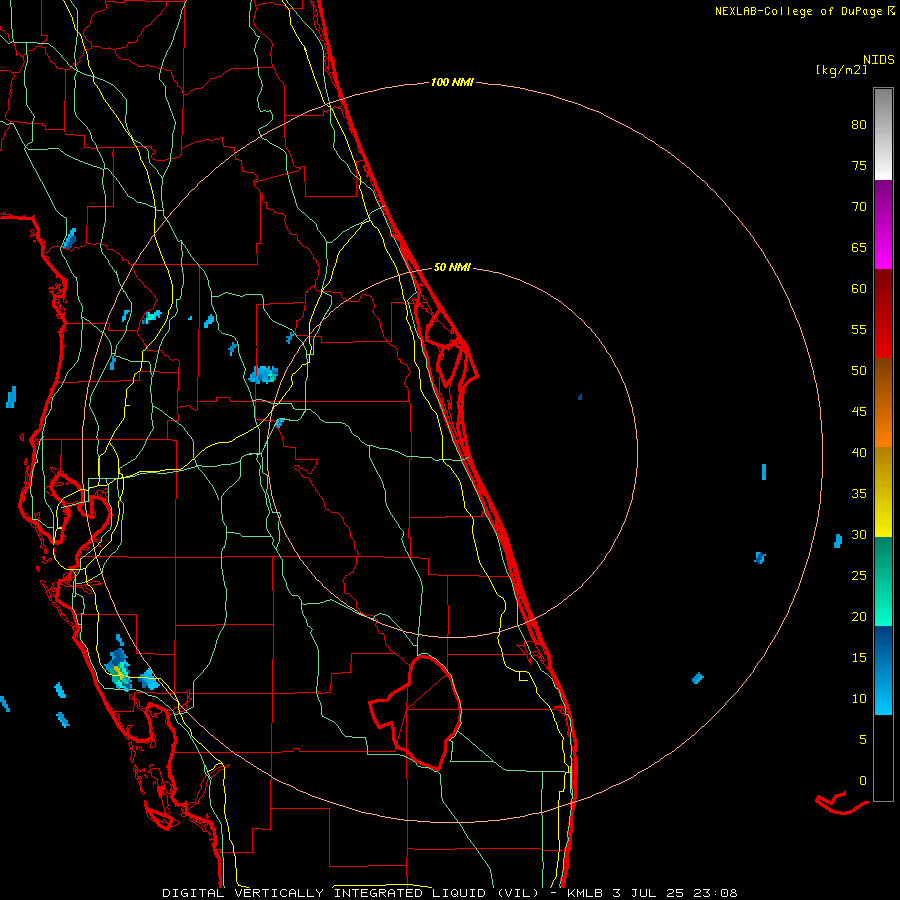Click the 100 NMI range ring label
Image resolution: width=900 pixels, height=900 pixels.
pos(452,83)
